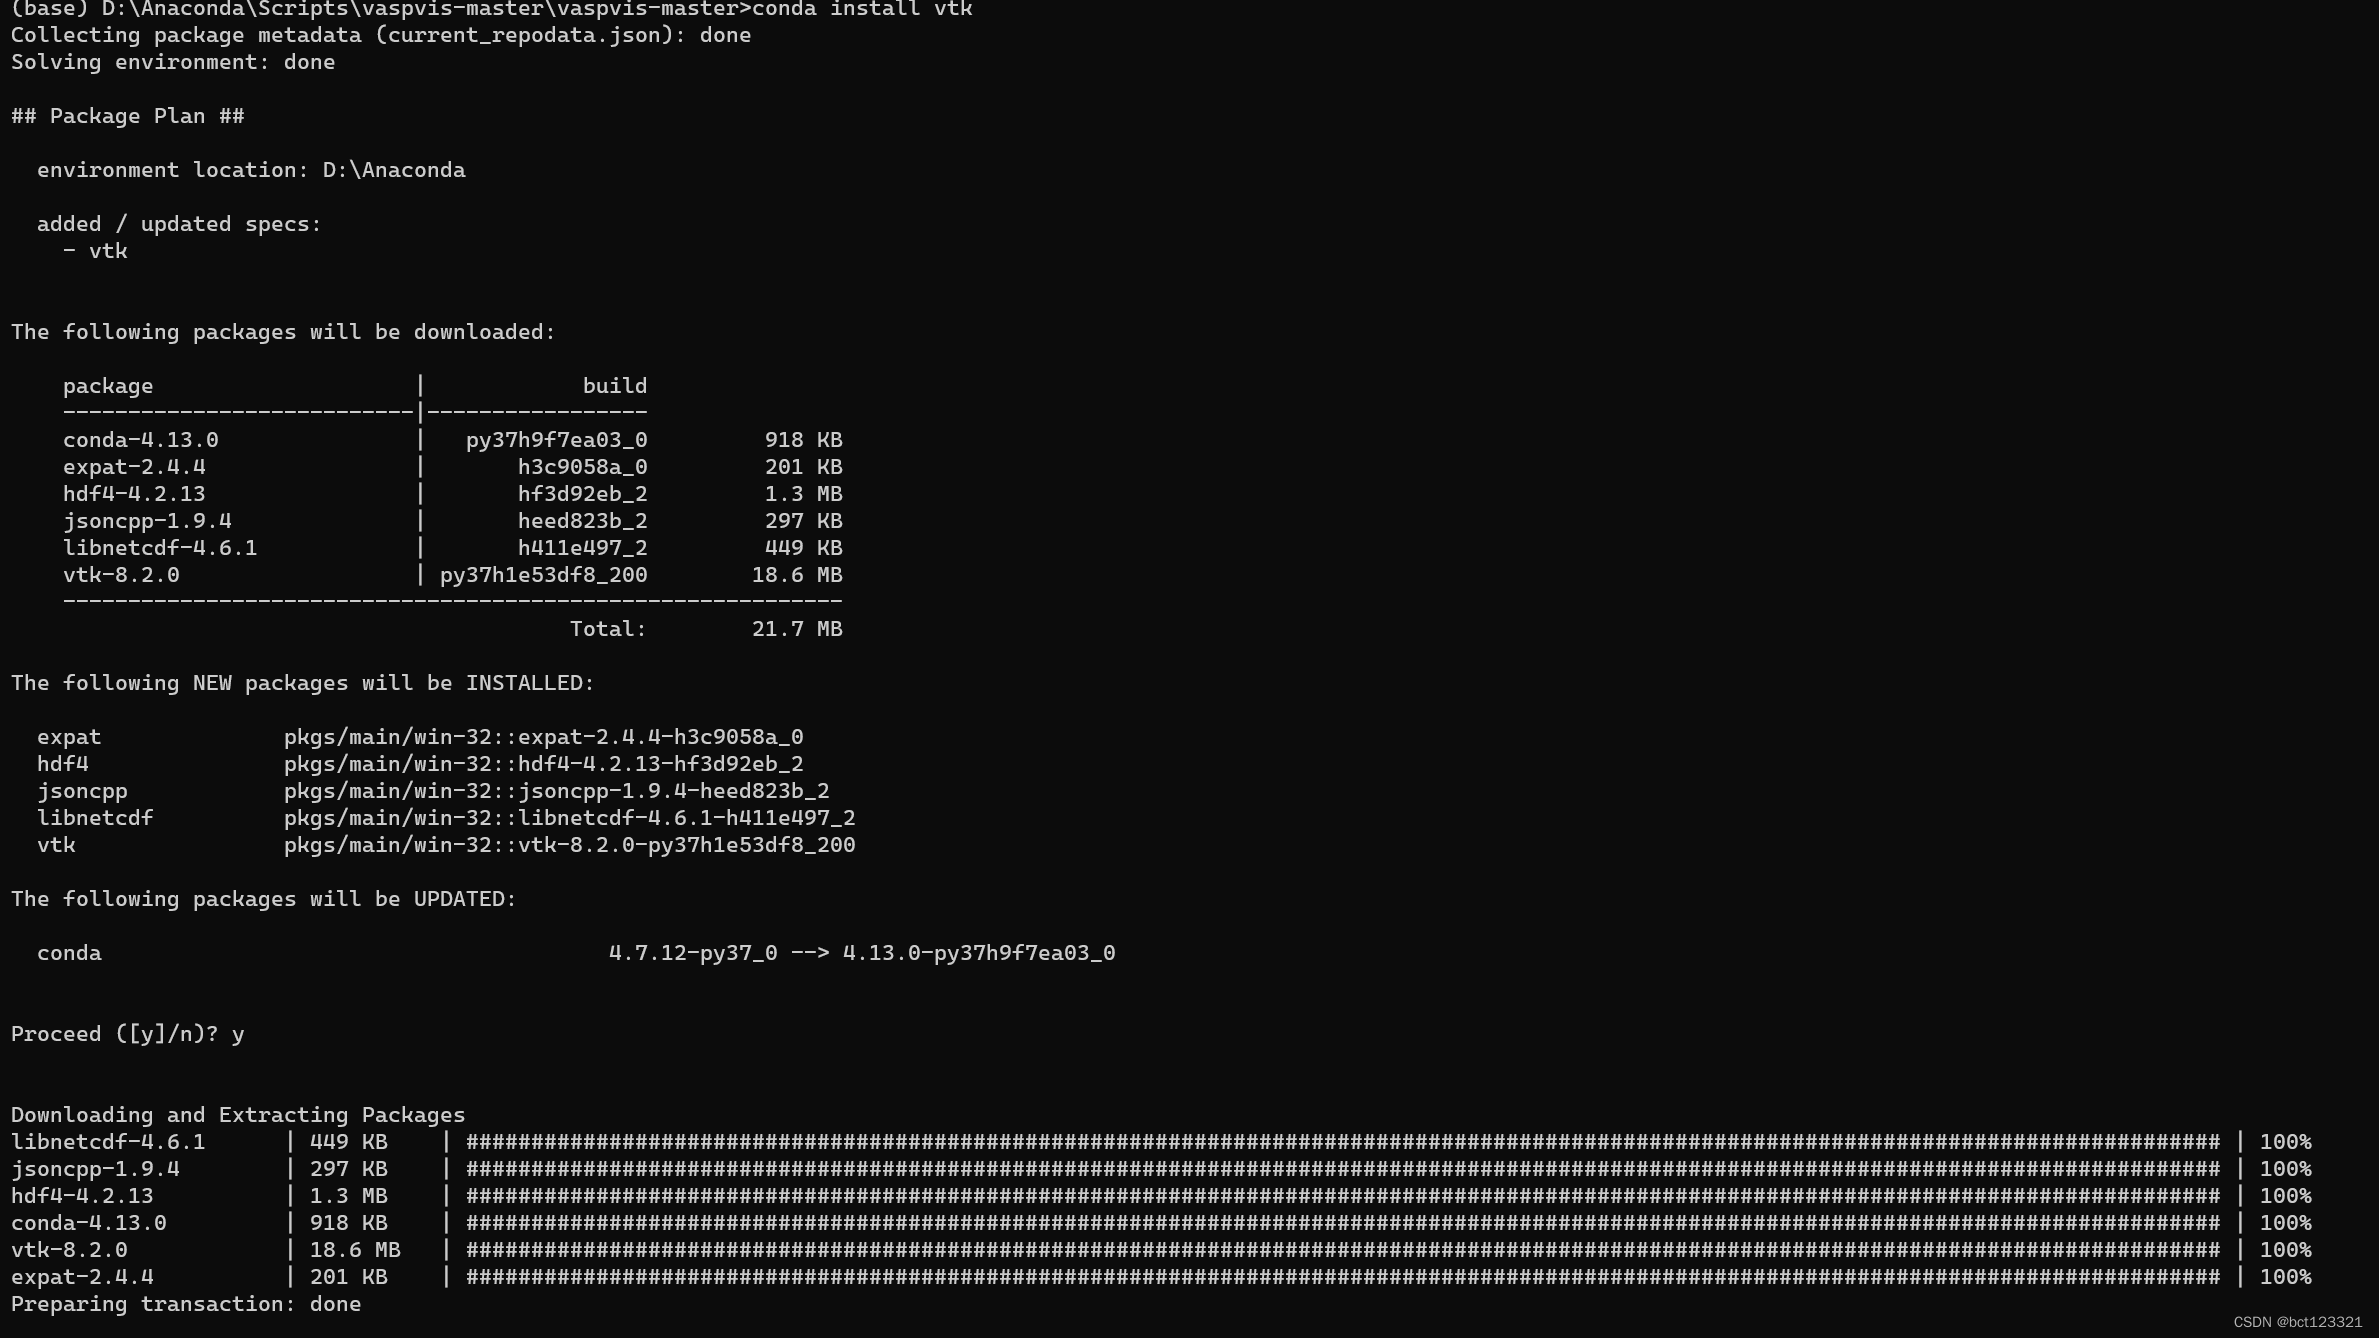Select the ## Package Plan ## heading
Screen dimensions: 2379x1338
click(126, 115)
